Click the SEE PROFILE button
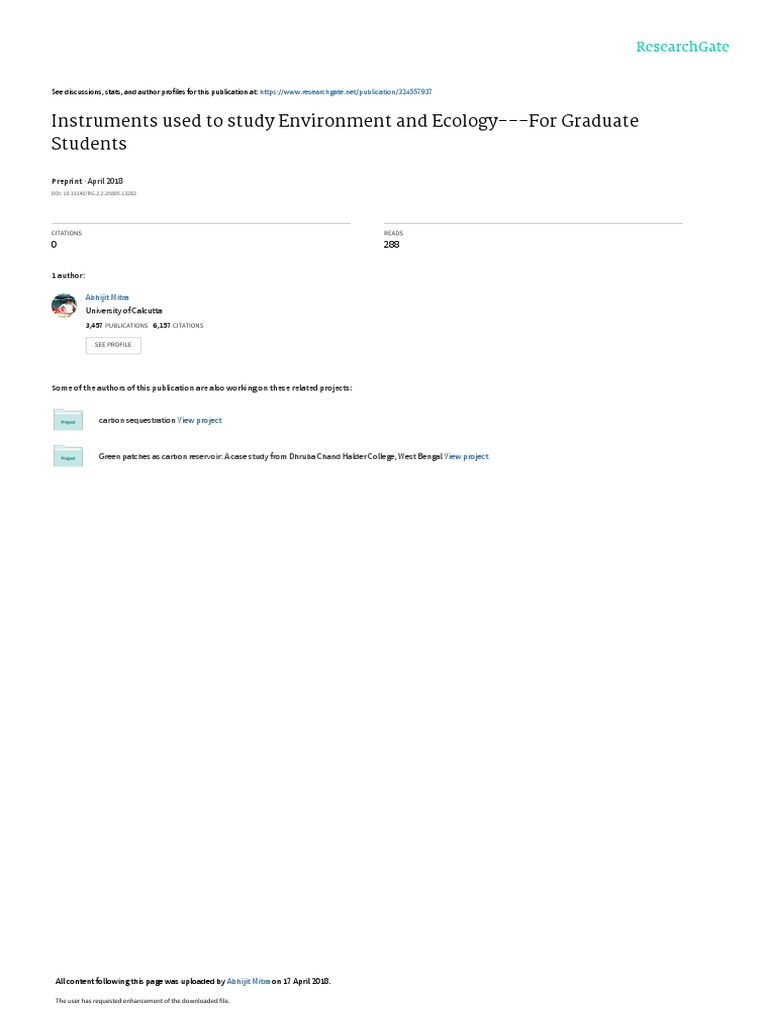768x1024 pixels. tap(113, 345)
